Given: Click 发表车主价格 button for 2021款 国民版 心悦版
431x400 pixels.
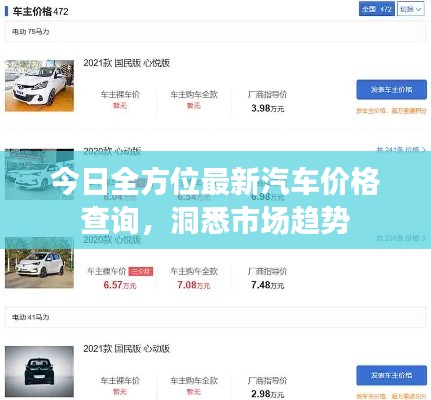Looking at the screenshot, I should pos(391,89).
